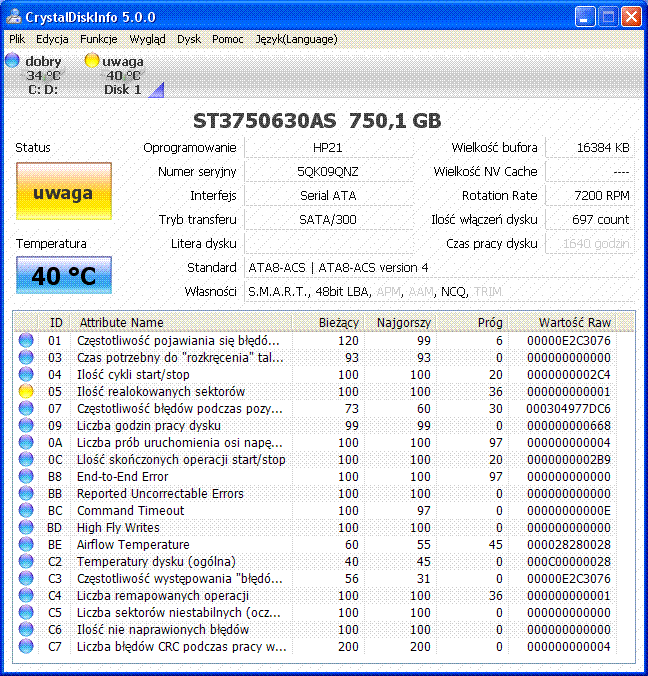The height and width of the screenshot is (676, 648).
Task: Open the Dysk menu
Action: click(x=189, y=39)
